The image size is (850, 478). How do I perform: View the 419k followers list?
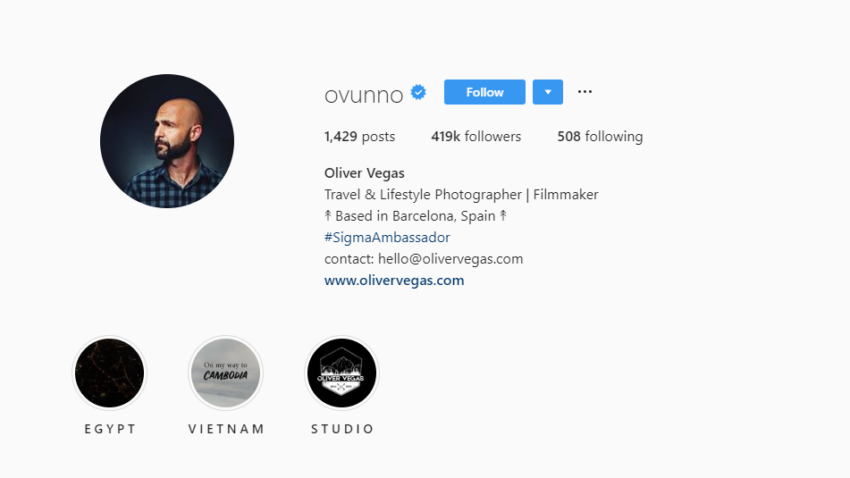click(x=476, y=136)
